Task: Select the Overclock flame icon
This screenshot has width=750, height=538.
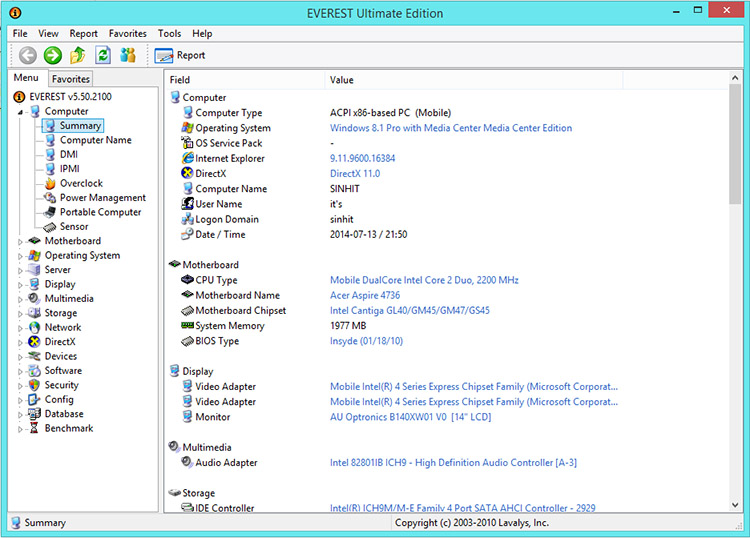Action: 50,183
